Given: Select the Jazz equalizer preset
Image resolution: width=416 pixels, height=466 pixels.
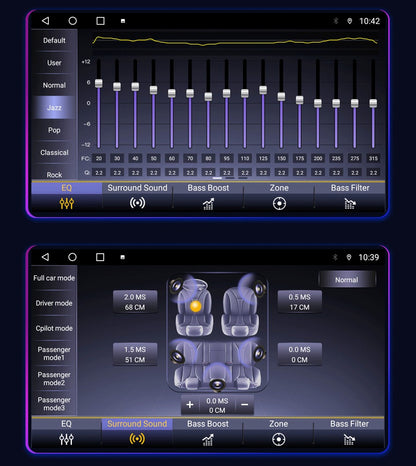Looking at the screenshot, I should (54, 107).
